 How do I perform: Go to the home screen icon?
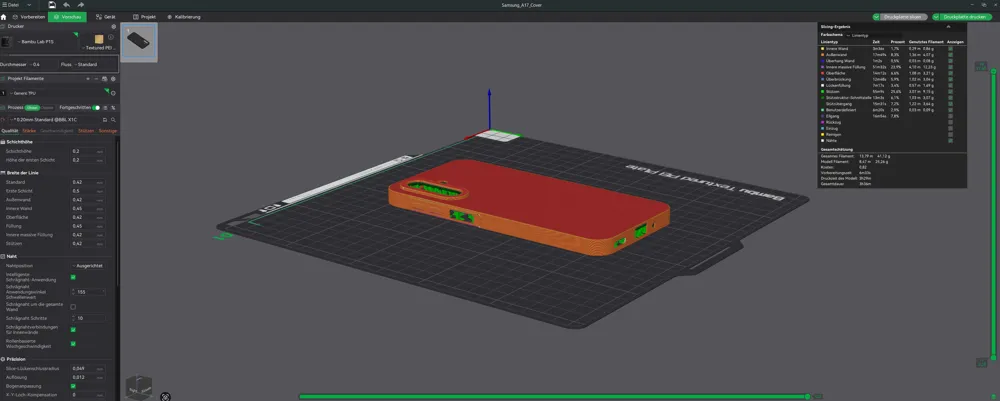click(3, 17)
